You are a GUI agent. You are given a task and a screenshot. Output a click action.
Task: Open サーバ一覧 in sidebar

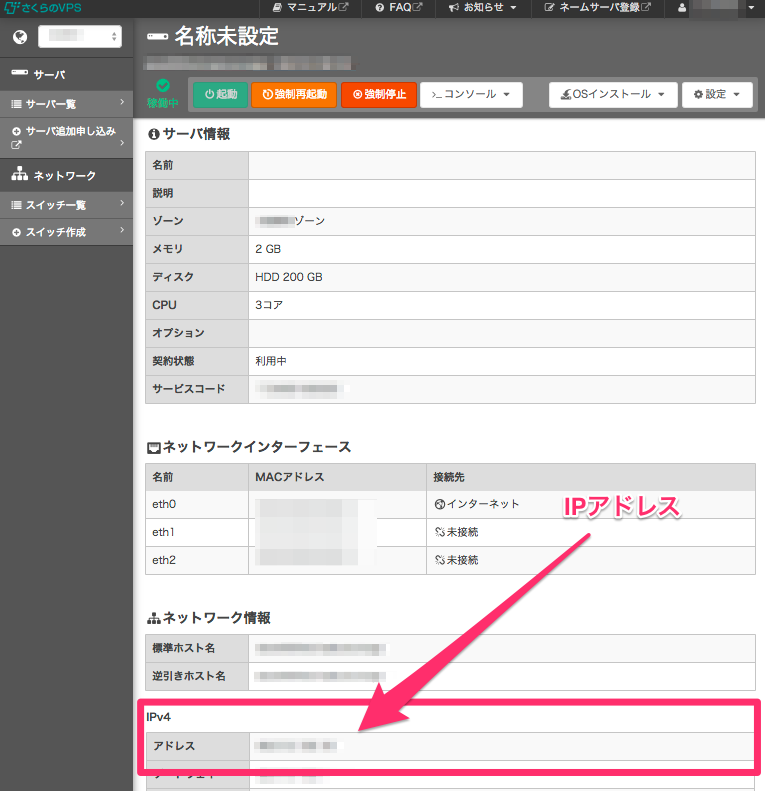tap(66, 104)
